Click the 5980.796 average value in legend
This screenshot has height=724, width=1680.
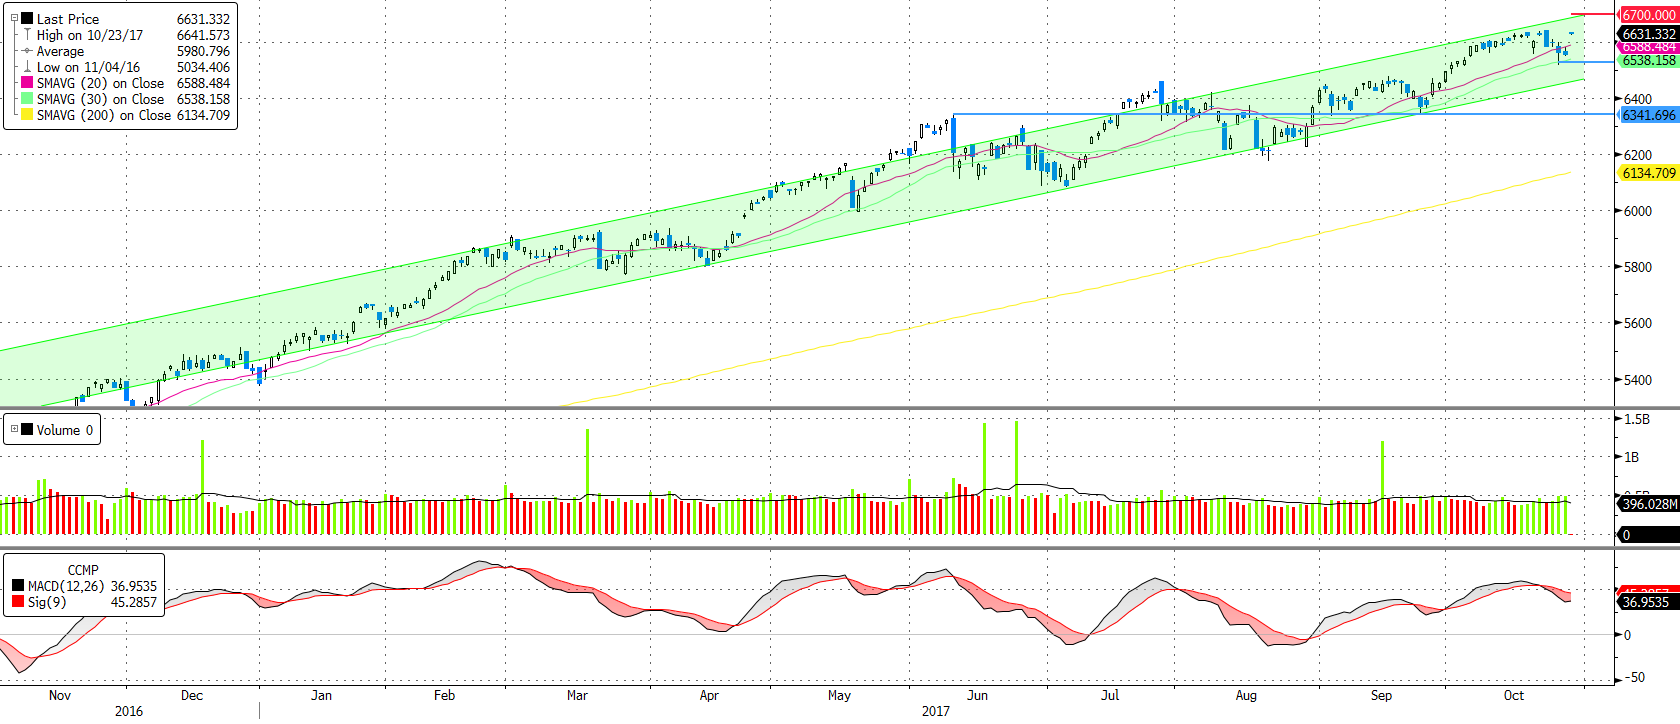(x=203, y=51)
